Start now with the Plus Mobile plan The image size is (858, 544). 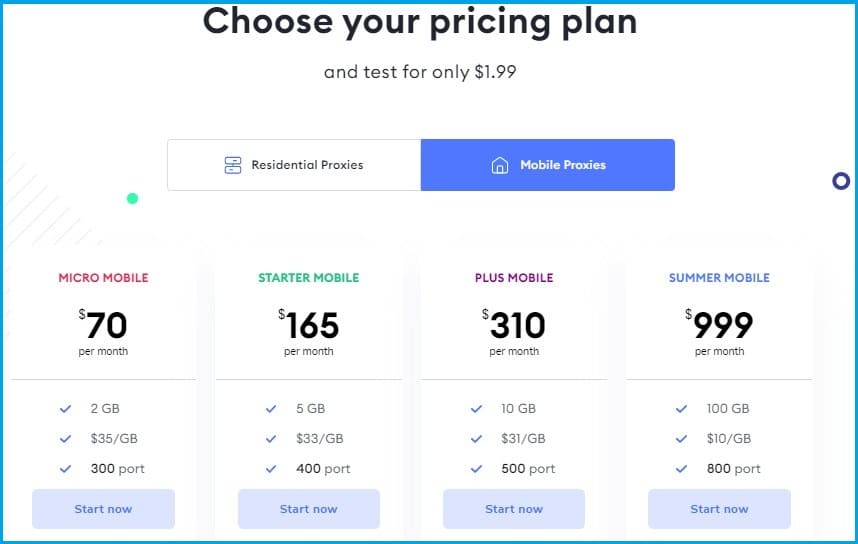point(514,509)
